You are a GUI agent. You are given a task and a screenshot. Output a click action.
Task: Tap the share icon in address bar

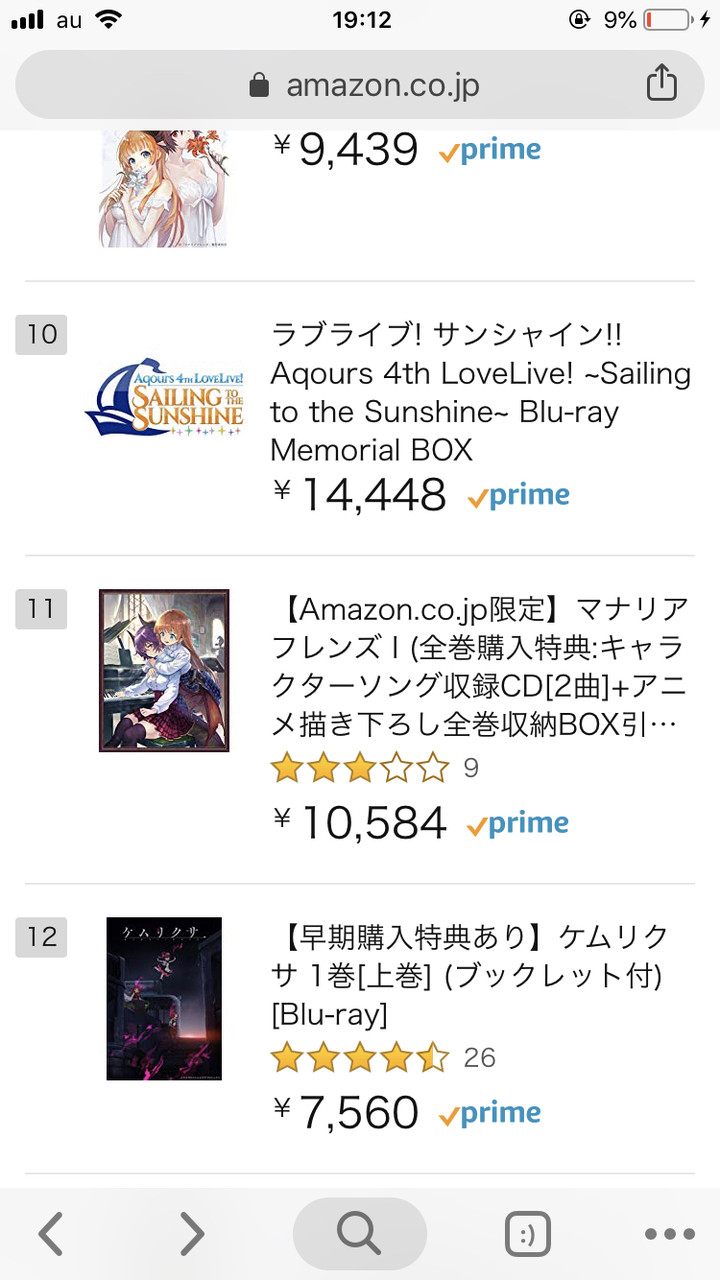coord(661,84)
